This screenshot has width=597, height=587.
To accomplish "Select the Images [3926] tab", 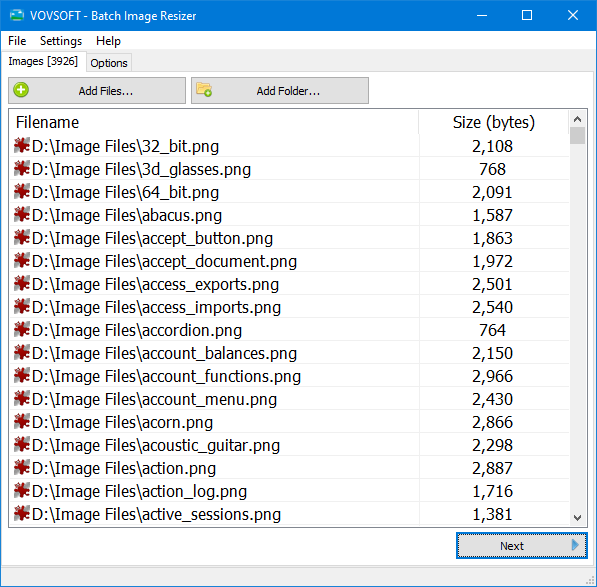I will pyautogui.click(x=43, y=61).
